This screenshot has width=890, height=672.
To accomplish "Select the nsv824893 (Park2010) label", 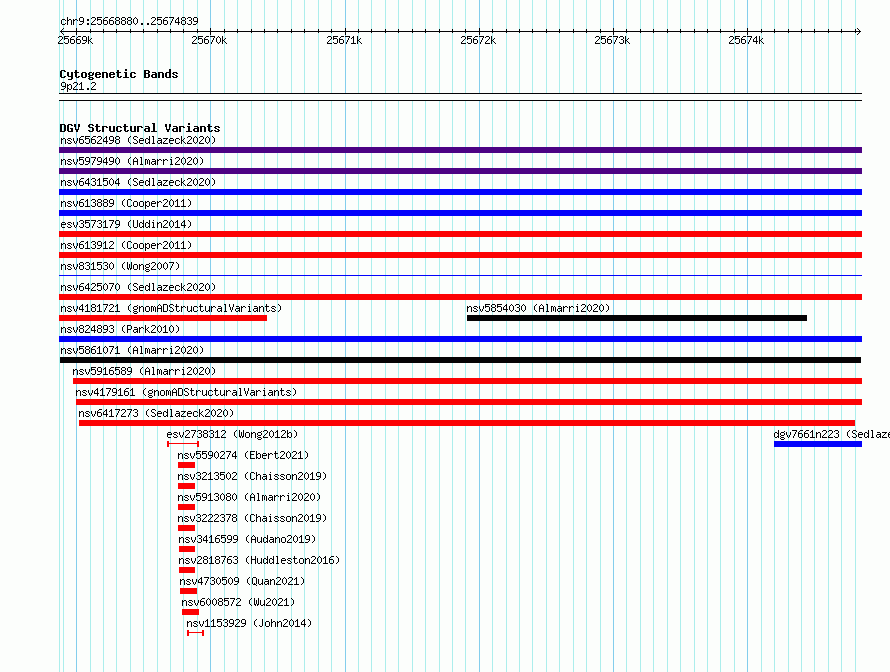I will (x=120, y=329).
